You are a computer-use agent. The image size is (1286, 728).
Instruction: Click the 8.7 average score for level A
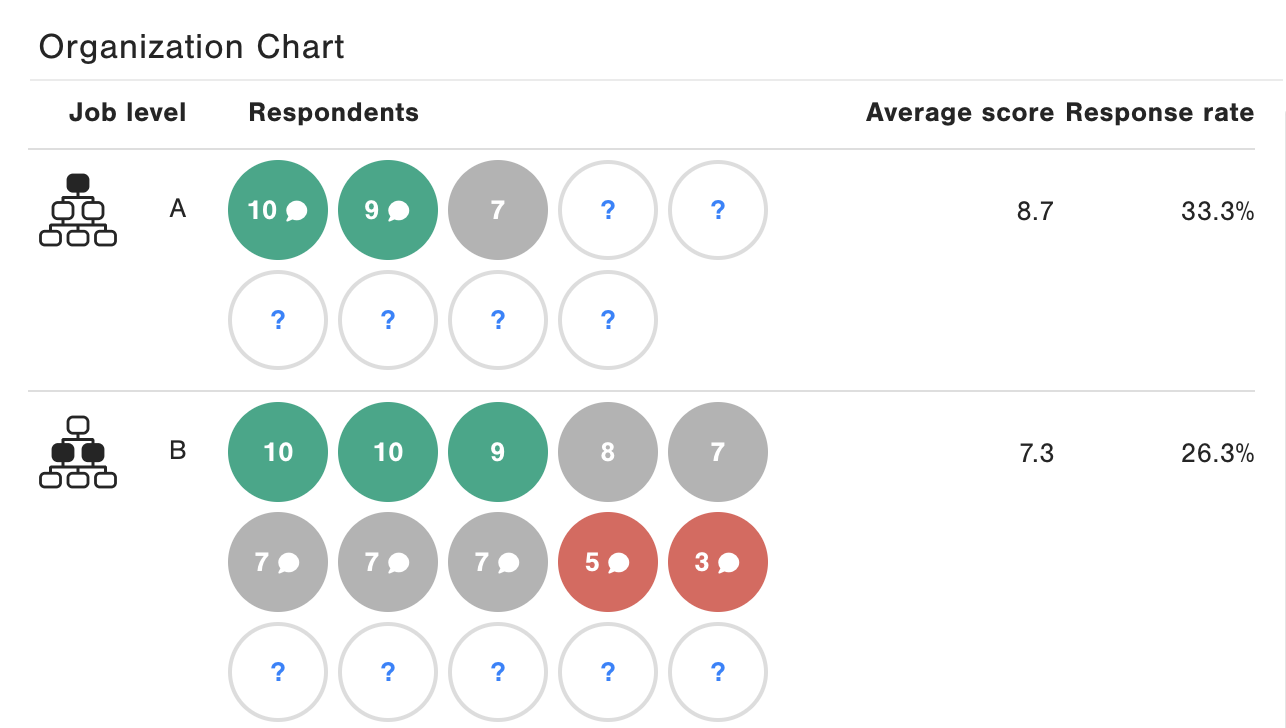(1035, 211)
